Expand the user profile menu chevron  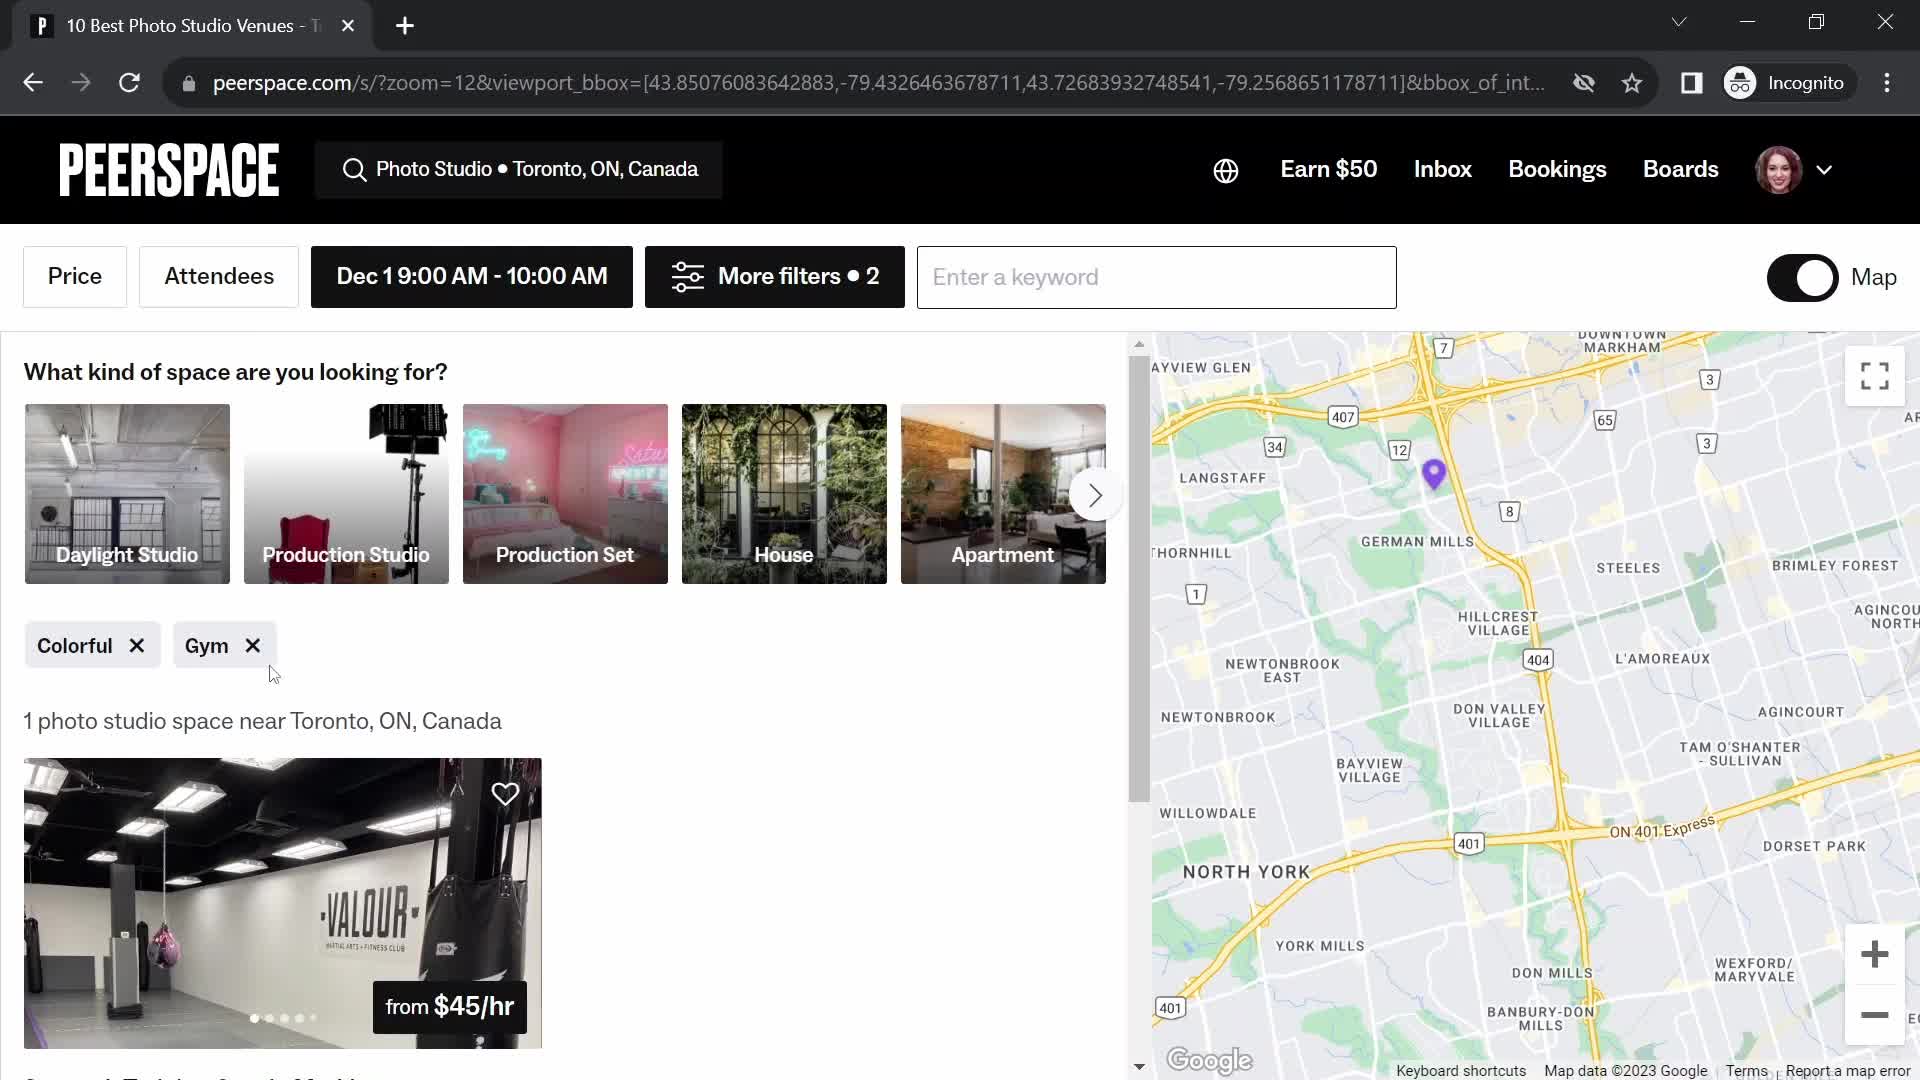(x=1824, y=170)
